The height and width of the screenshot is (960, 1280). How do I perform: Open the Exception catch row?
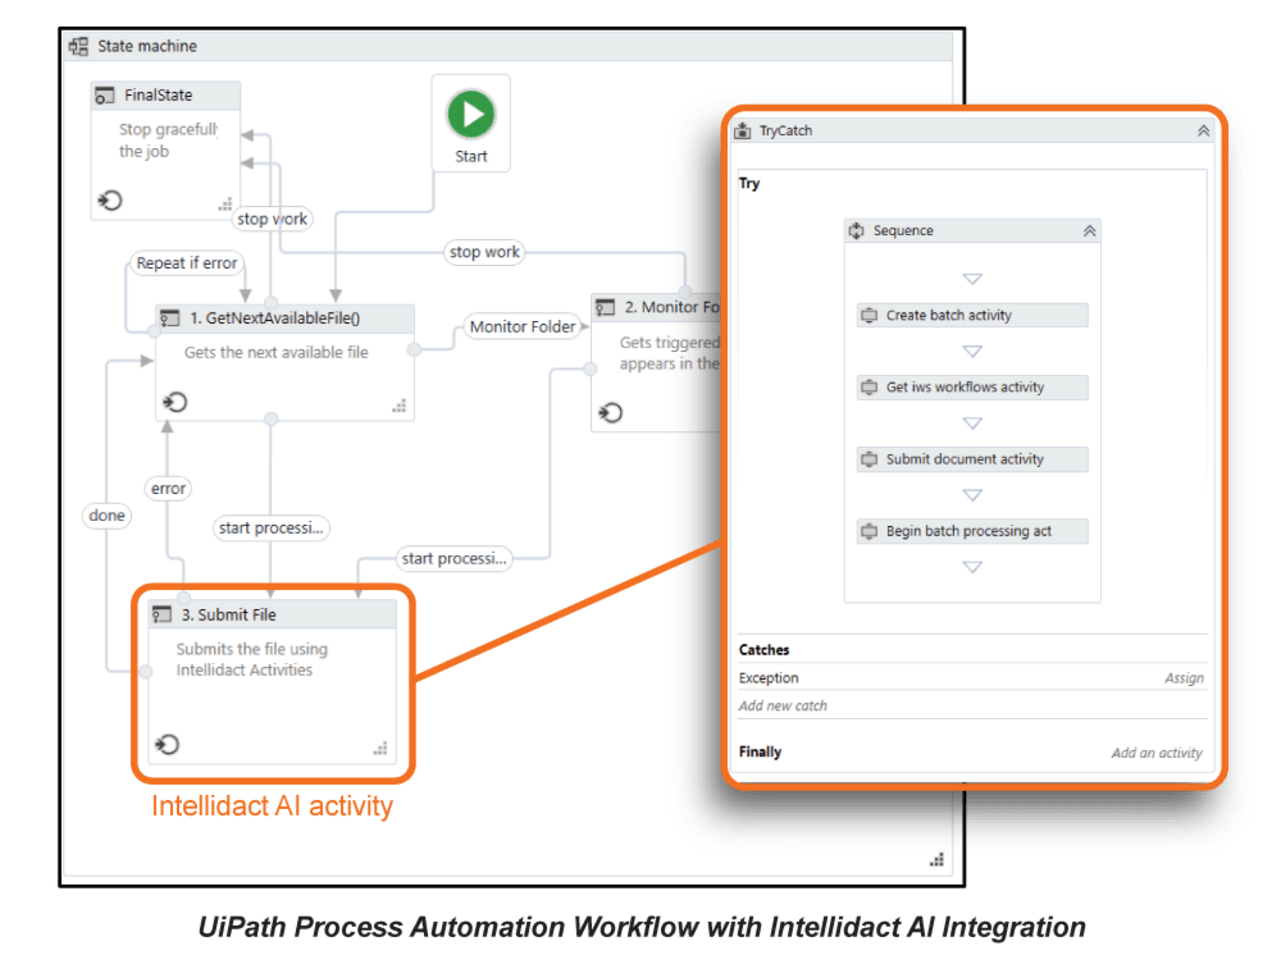(972, 678)
